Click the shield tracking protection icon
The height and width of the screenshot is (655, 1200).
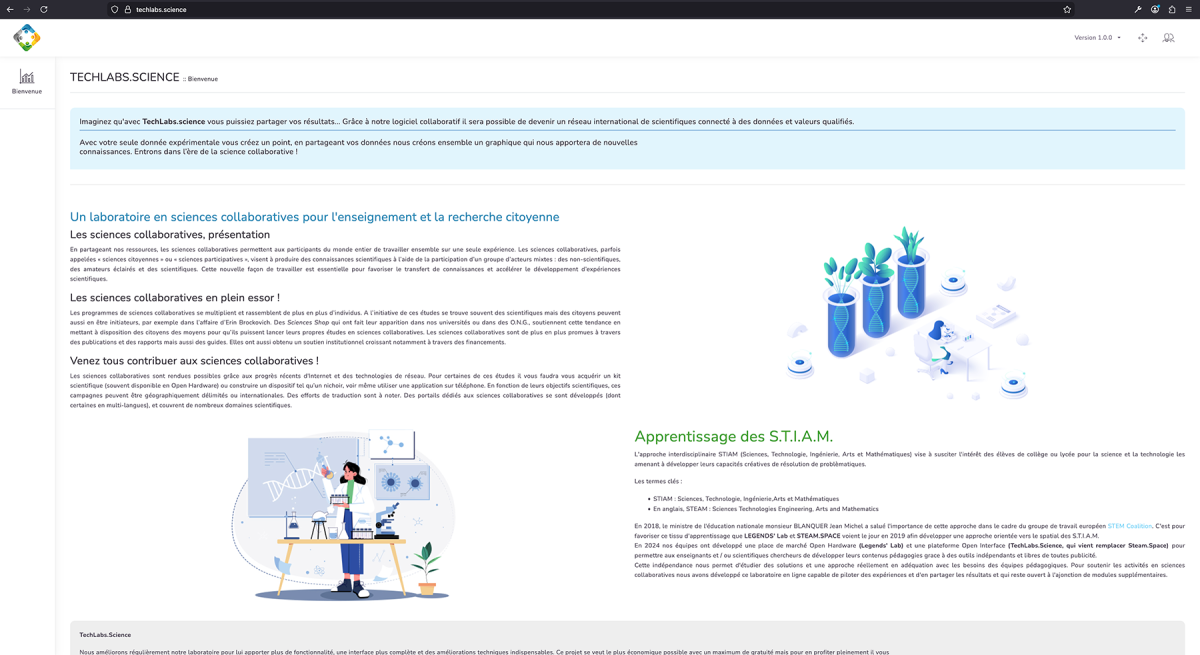click(x=115, y=9)
